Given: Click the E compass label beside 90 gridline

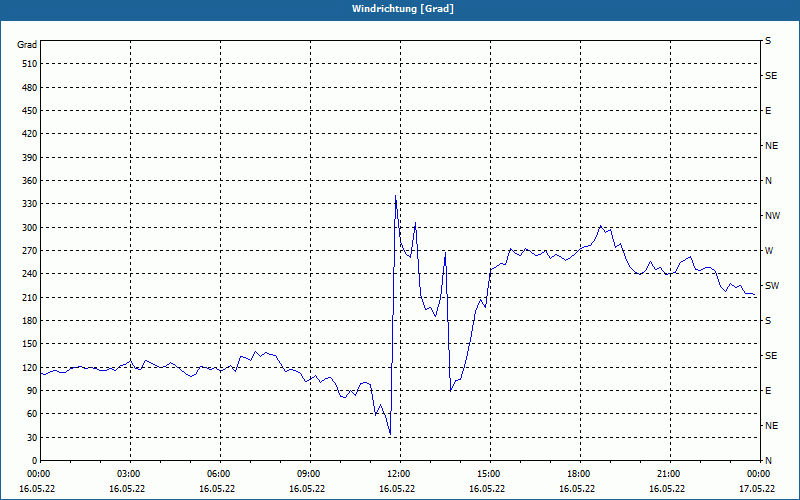Looking at the screenshot, I should [768, 391].
